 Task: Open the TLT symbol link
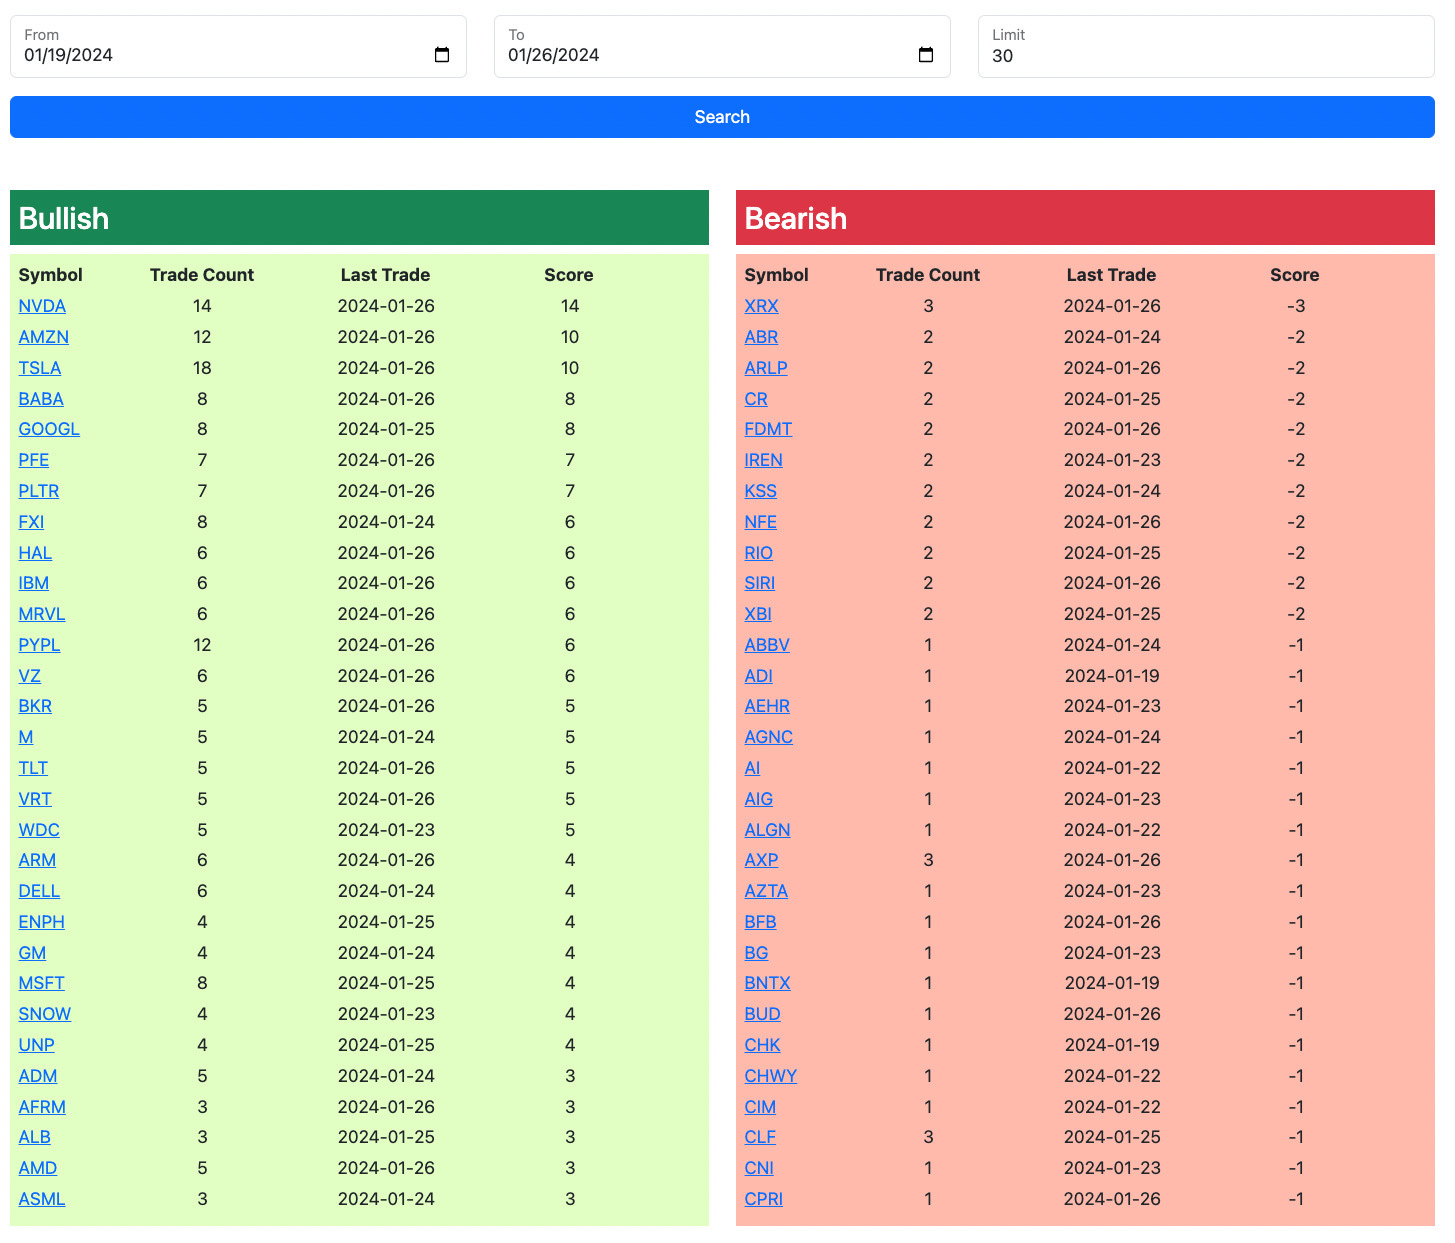point(33,768)
